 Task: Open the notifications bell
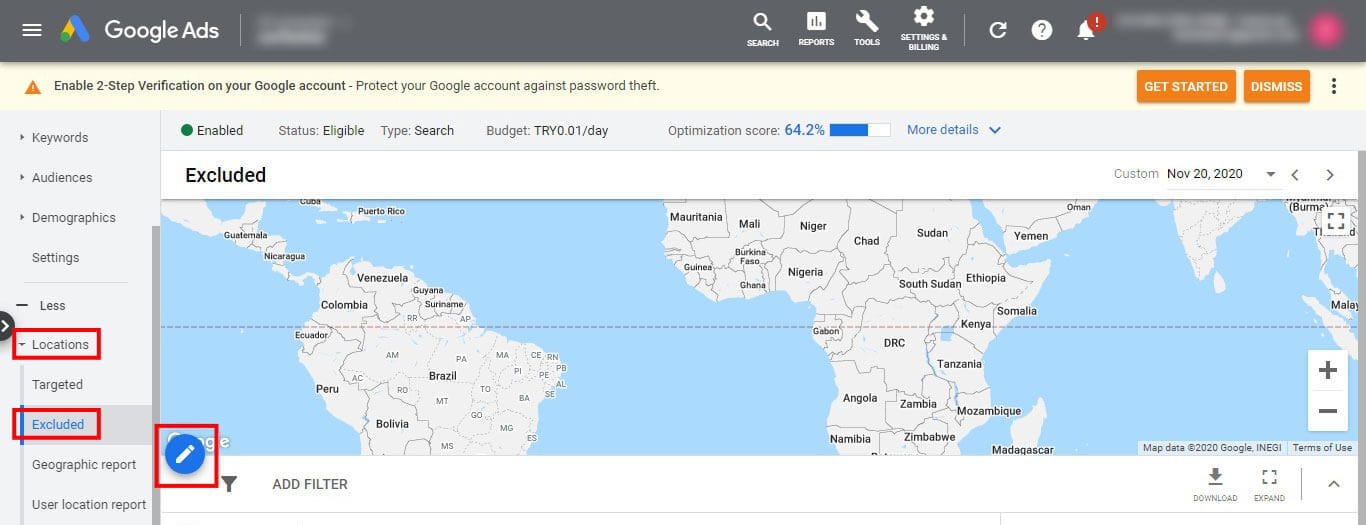(1086, 30)
